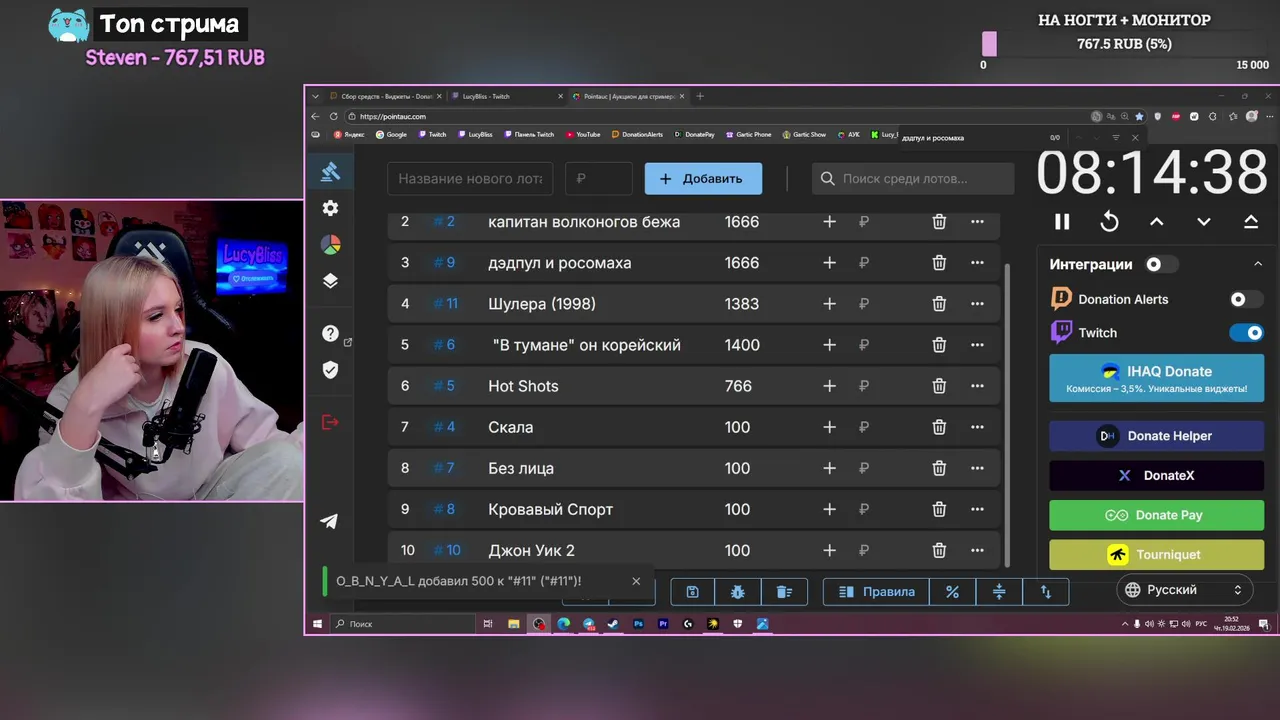
Task: Open the layers stack icon in sidebar
Action: pos(330,281)
